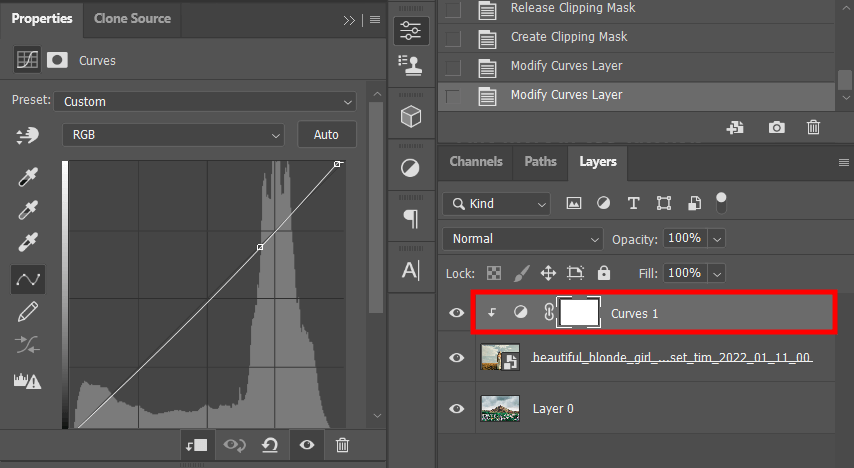Click the Opacity 100% value field
854x468 pixels.
pyautogui.click(x=685, y=238)
